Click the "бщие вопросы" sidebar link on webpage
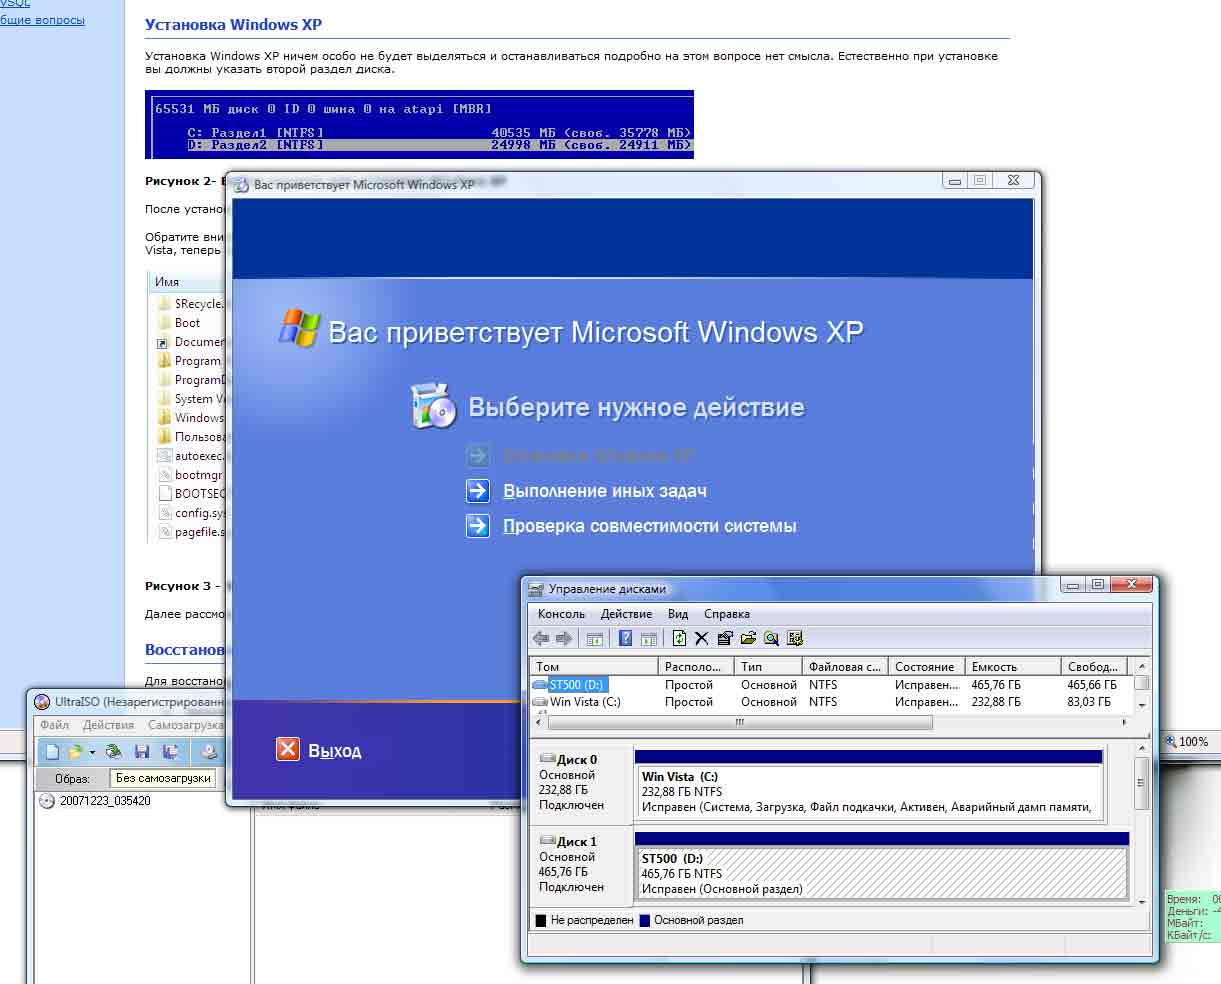This screenshot has height=984, width=1221. click(x=42, y=20)
